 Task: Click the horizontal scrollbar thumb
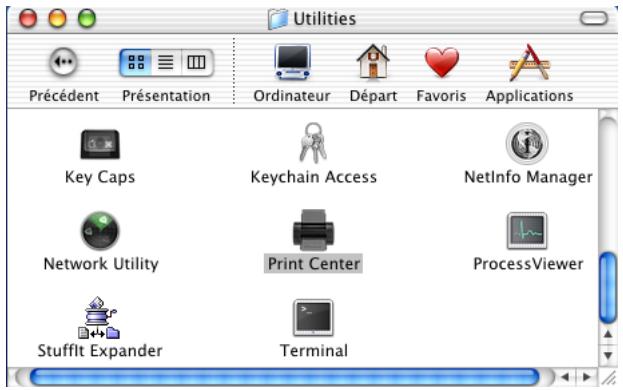(284, 377)
